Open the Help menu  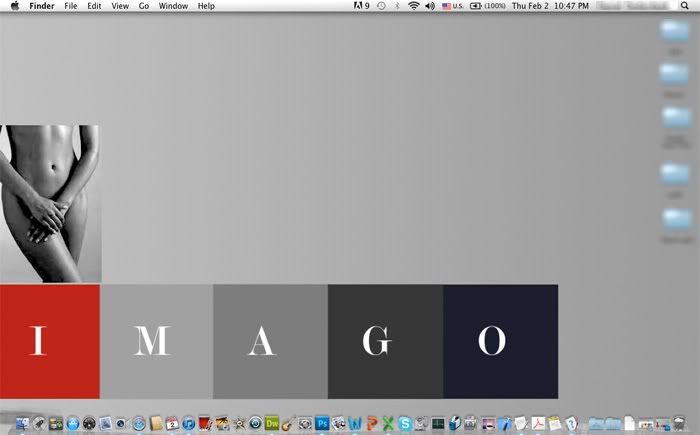tap(206, 6)
